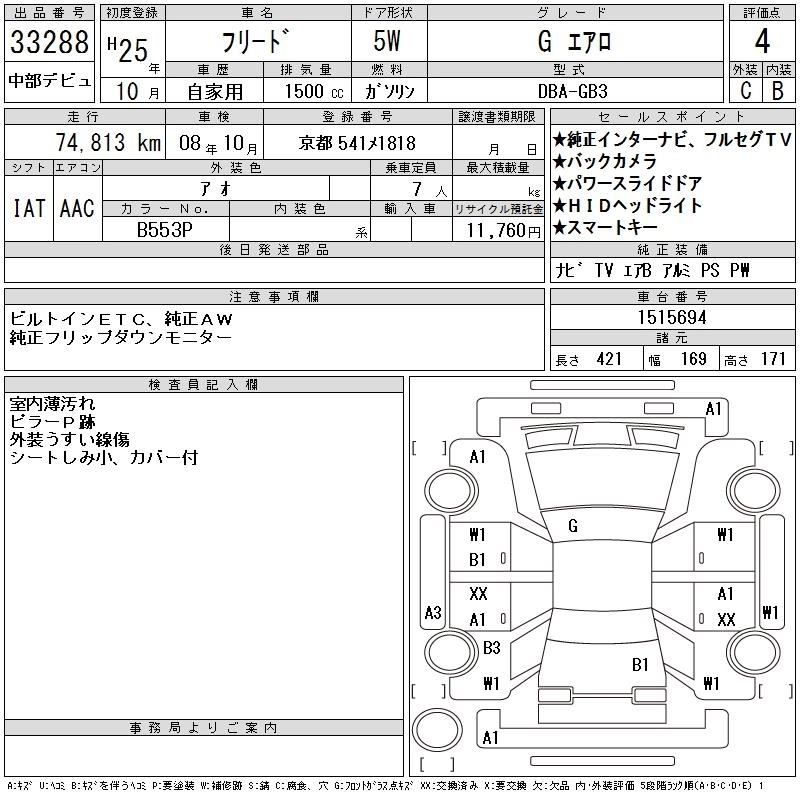Click the door shape value 5W

(x=387, y=41)
